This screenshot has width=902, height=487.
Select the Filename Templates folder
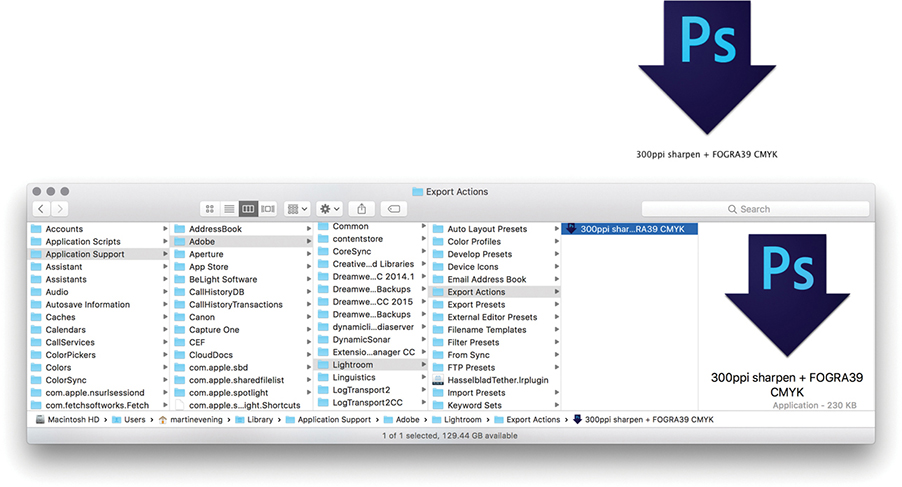[495, 329]
